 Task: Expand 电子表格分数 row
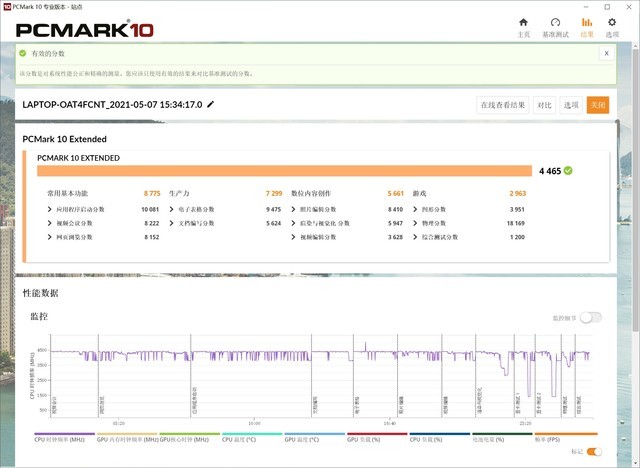click(171, 209)
